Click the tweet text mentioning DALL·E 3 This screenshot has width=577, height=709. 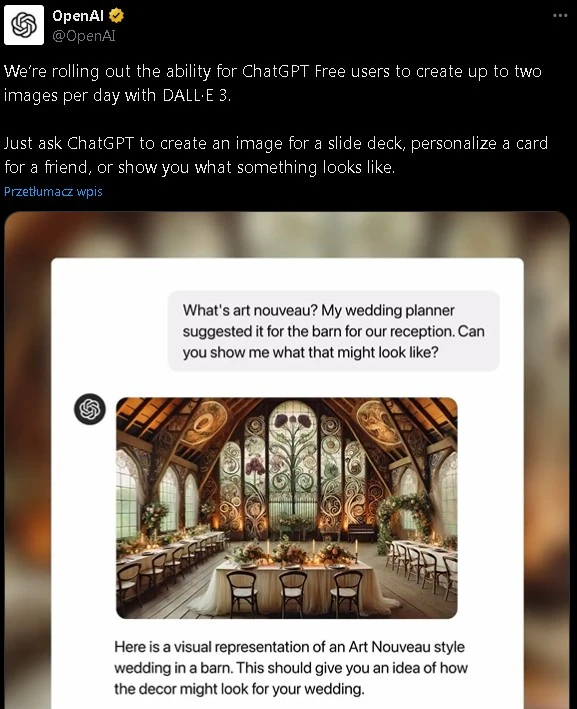(273, 83)
